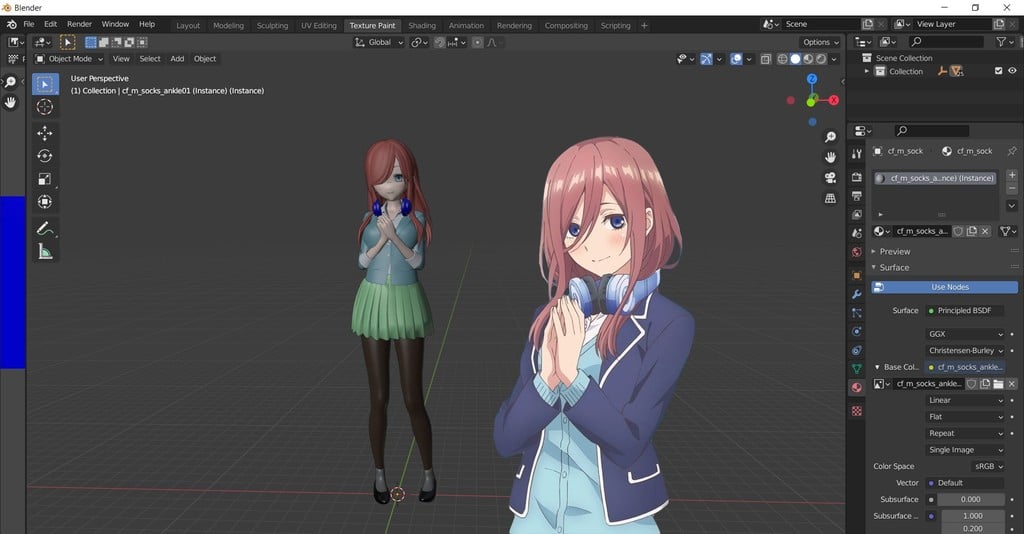1024x534 pixels.
Task: Toggle X-ray display in viewport header
Action: coord(765,59)
